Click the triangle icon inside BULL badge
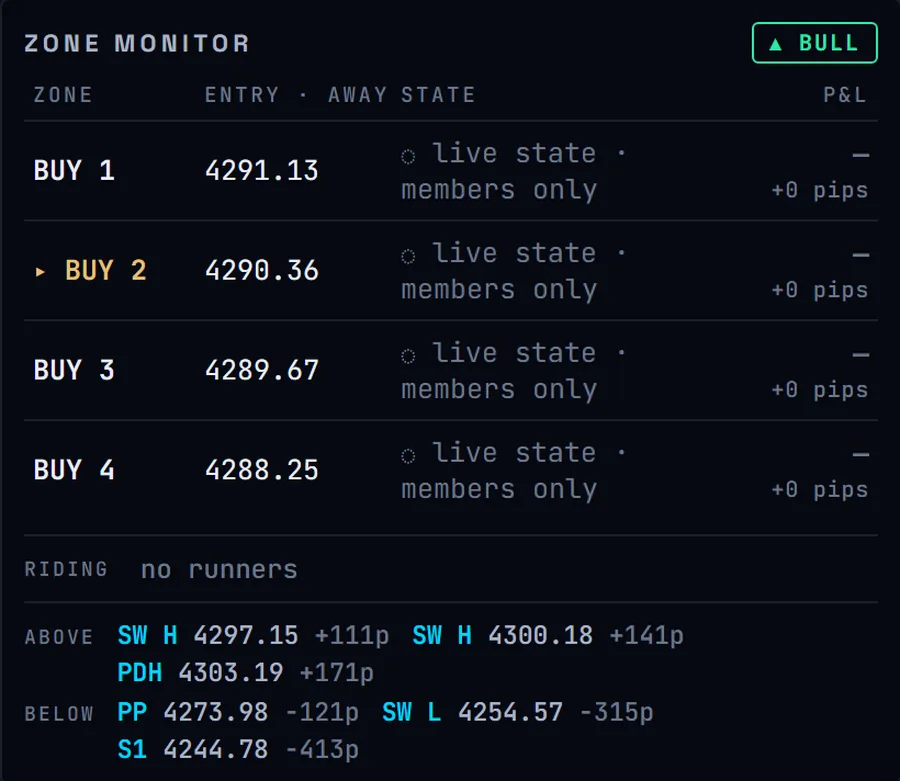Image resolution: width=900 pixels, height=781 pixels. point(775,44)
